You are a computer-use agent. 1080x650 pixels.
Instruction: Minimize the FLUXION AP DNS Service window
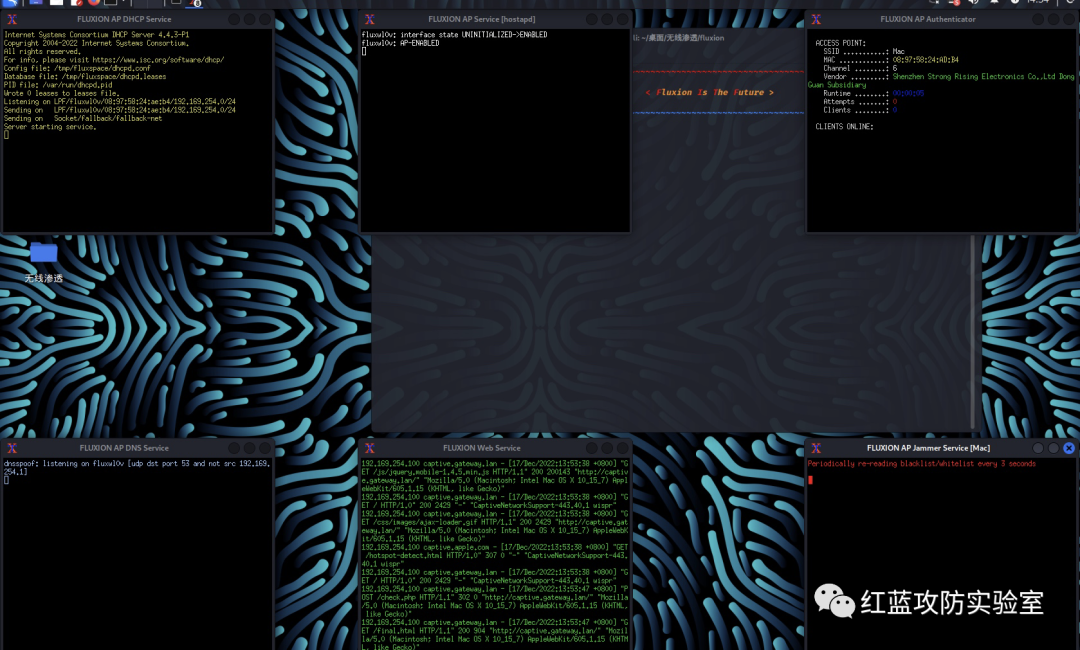coord(234,448)
